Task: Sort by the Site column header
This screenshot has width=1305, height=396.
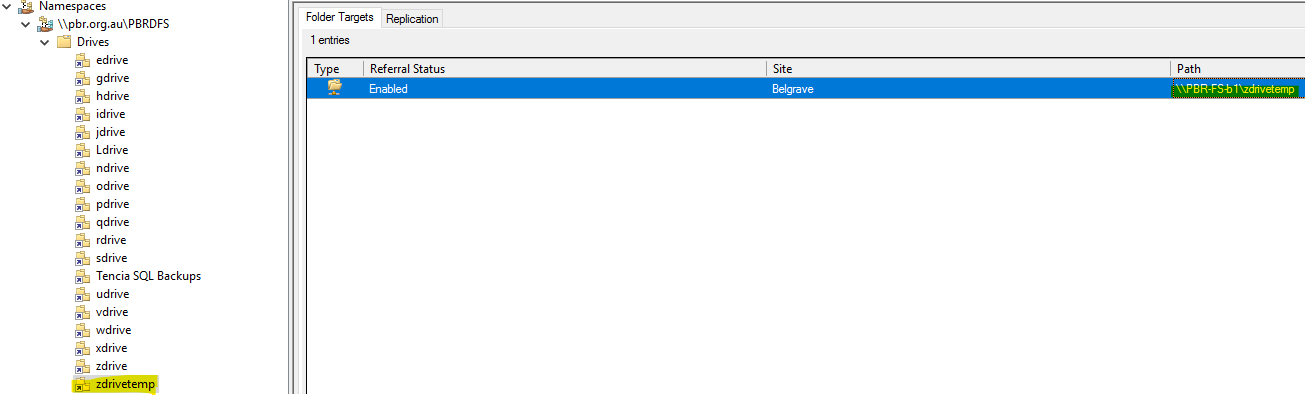Action: [969, 69]
